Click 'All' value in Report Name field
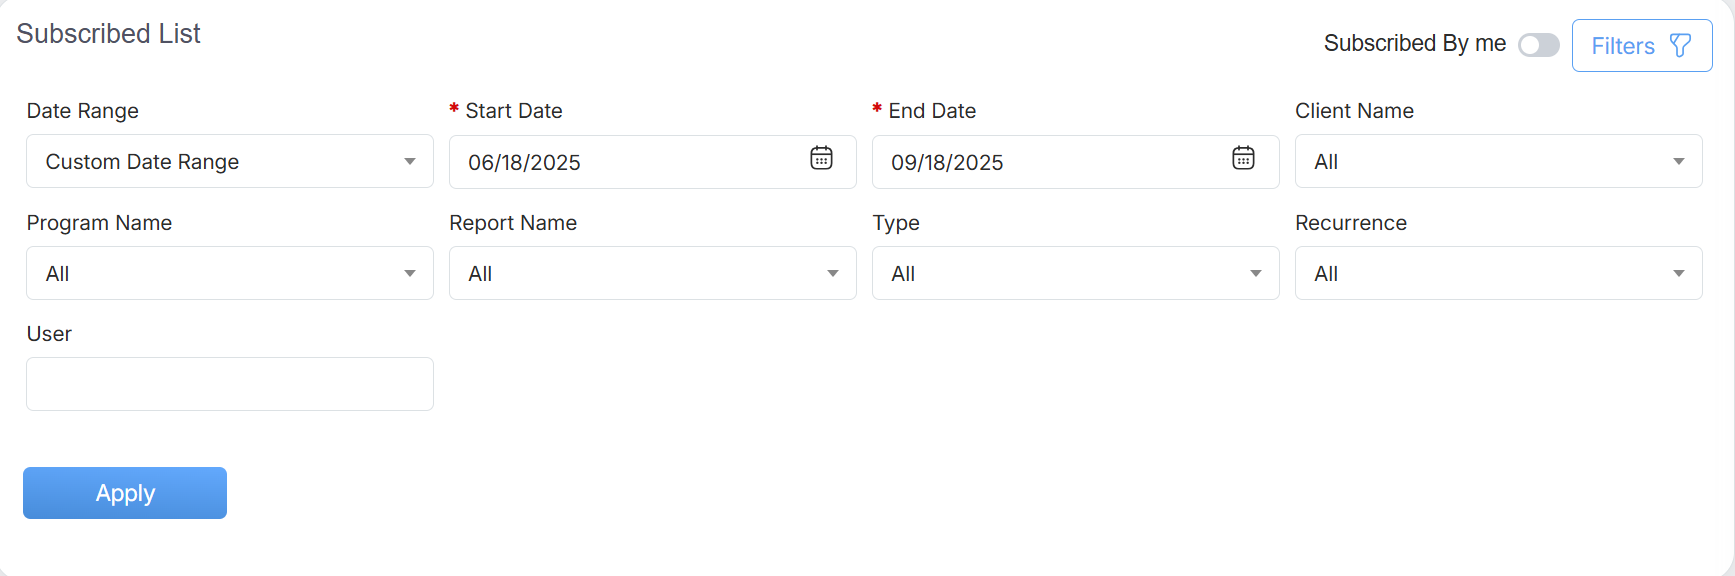Image resolution: width=1735 pixels, height=576 pixels. (480, 274)
